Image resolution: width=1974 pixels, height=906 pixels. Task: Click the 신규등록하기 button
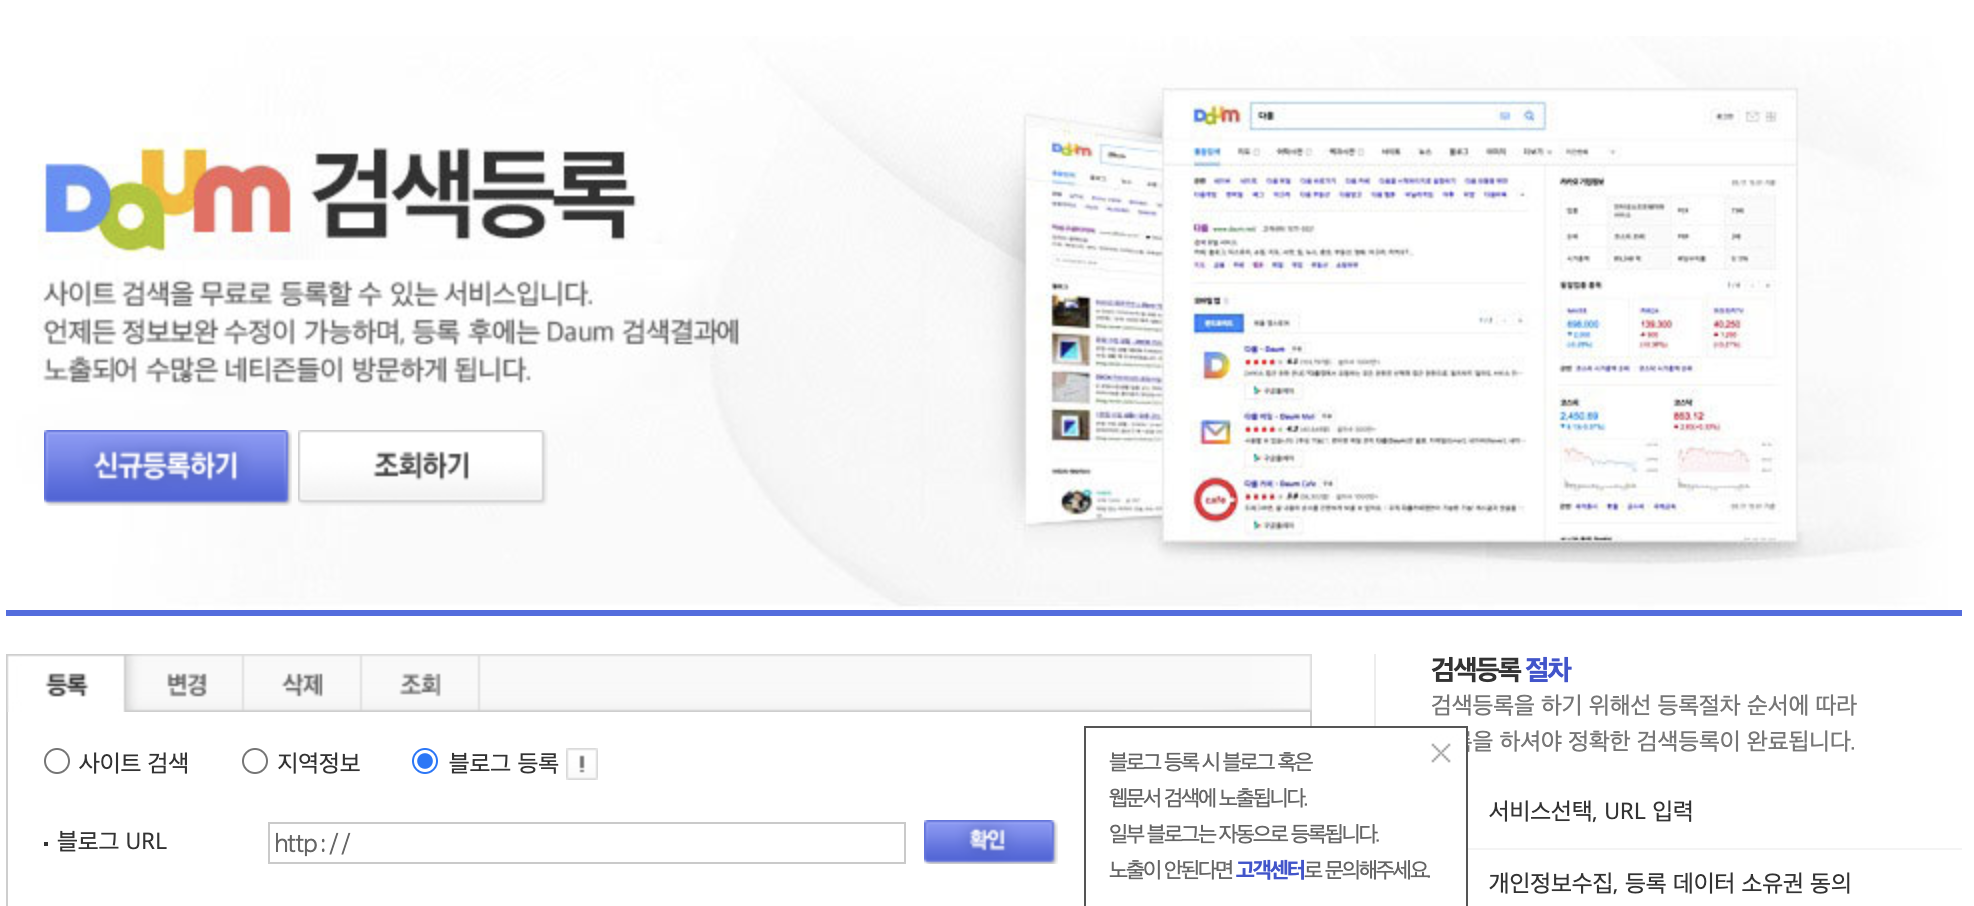(166, 466)
